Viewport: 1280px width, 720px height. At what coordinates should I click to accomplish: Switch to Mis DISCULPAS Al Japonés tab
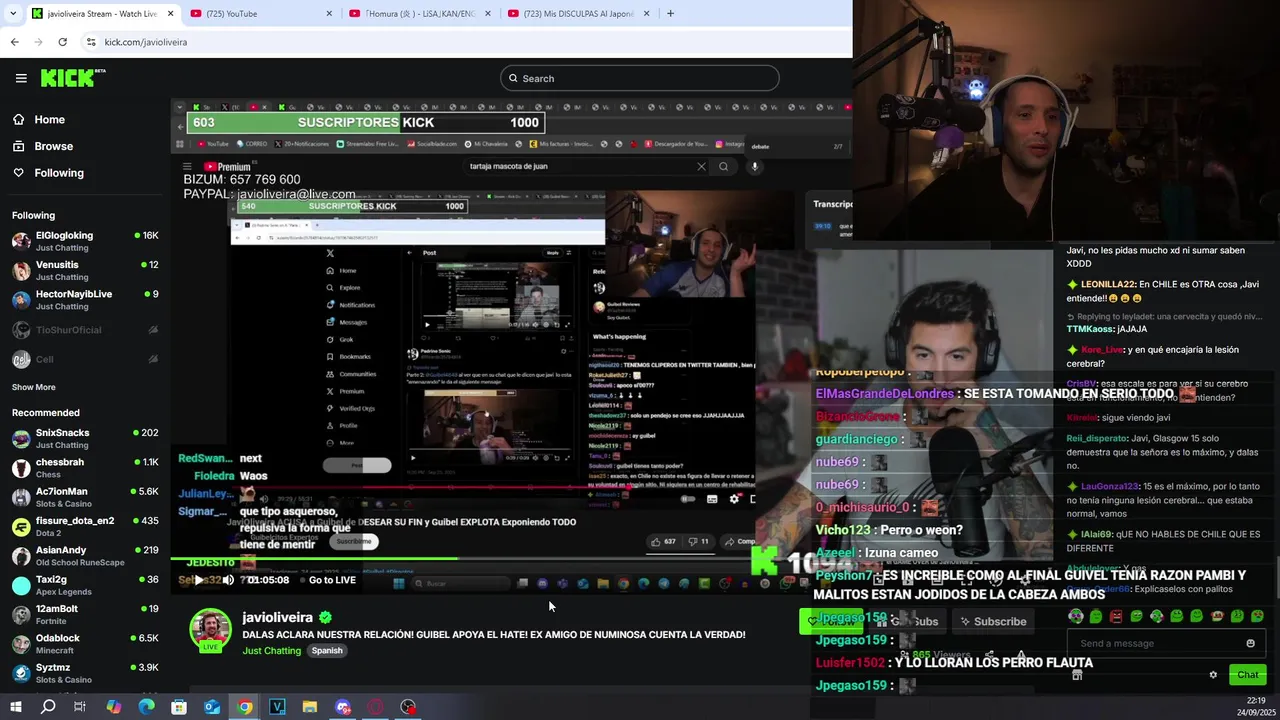(x=578, y=13)
